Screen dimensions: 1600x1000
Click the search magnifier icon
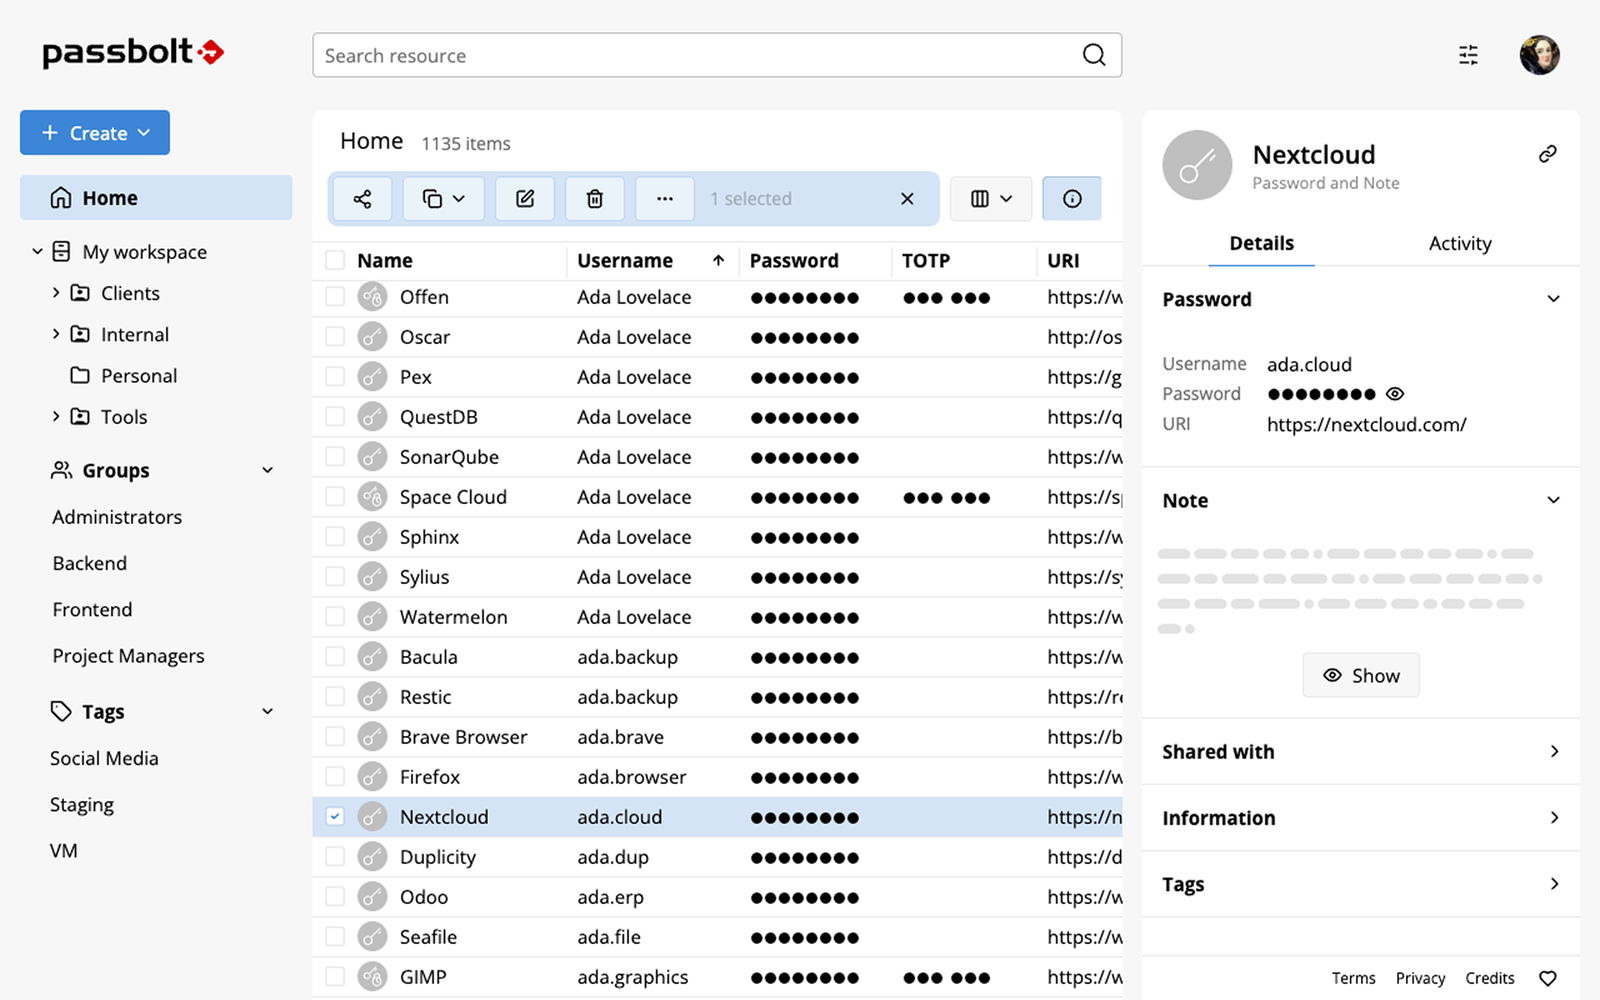pos(1094,55)
